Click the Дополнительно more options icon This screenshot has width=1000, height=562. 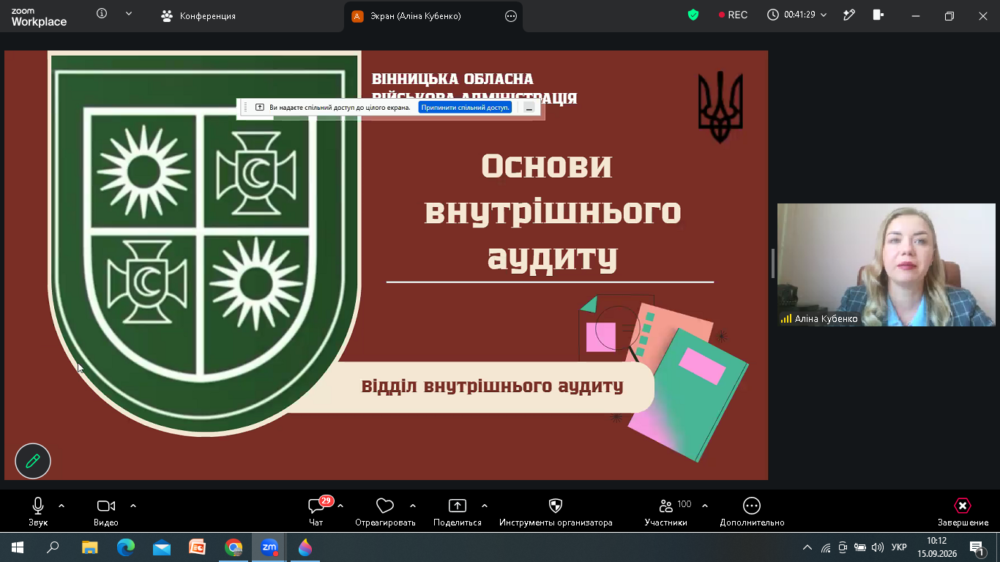(752, 506)
